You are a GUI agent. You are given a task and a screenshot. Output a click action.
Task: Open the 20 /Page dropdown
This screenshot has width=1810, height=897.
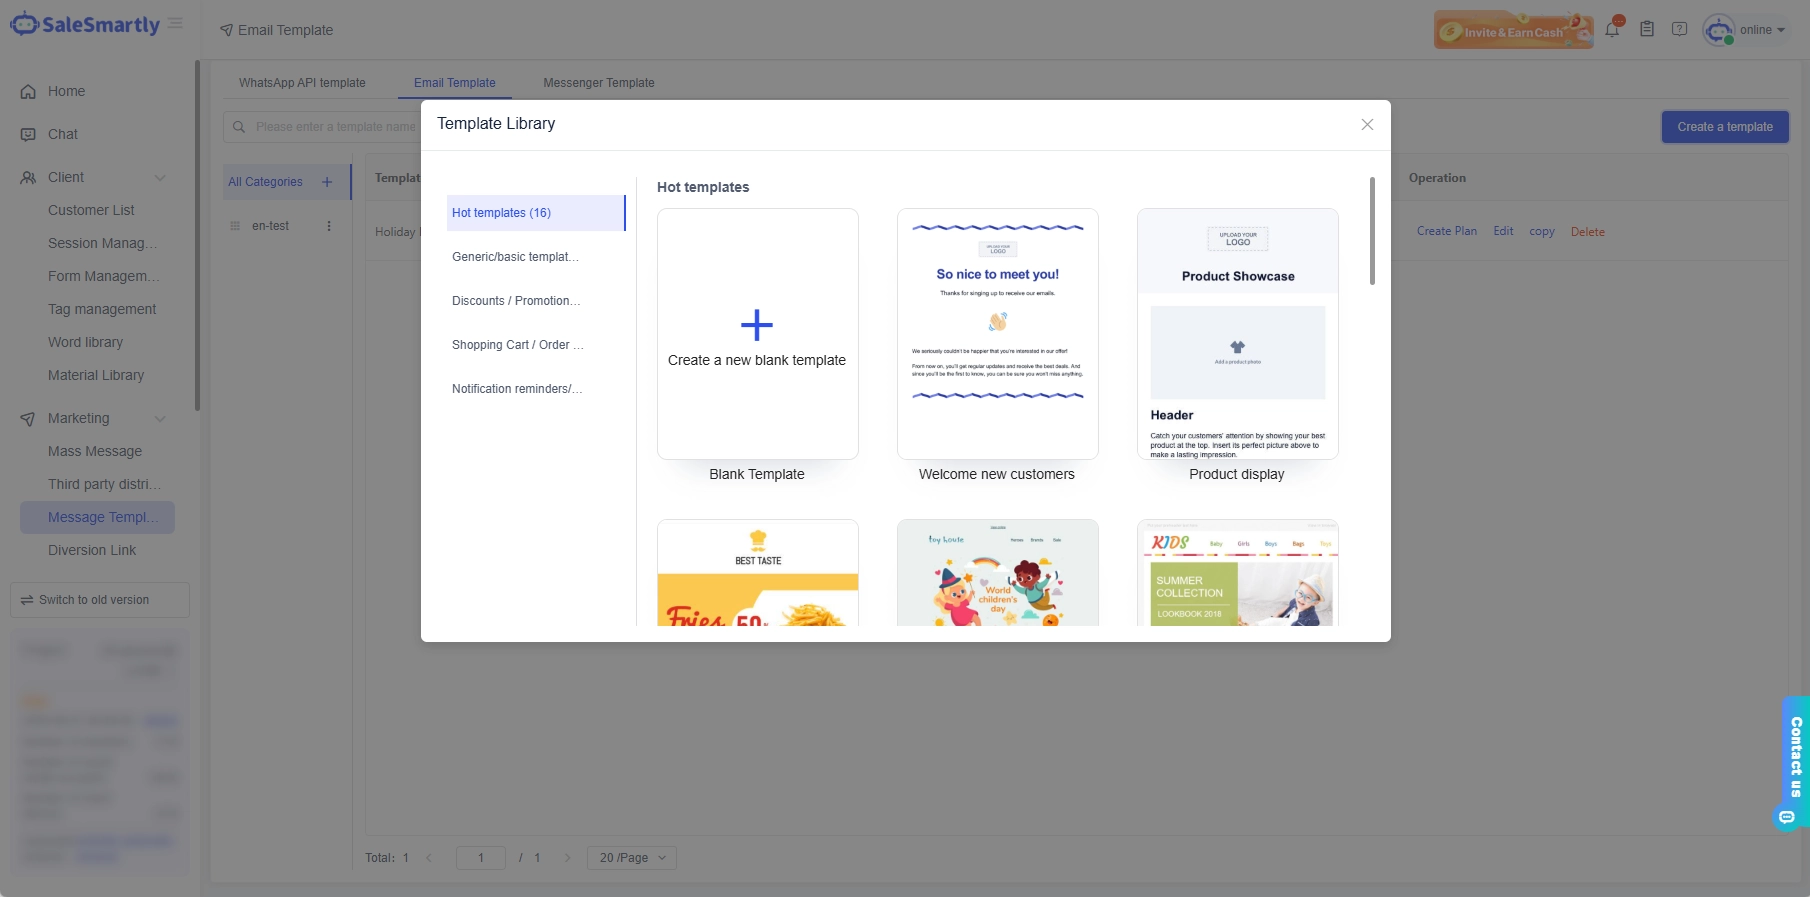pos(632,858)
